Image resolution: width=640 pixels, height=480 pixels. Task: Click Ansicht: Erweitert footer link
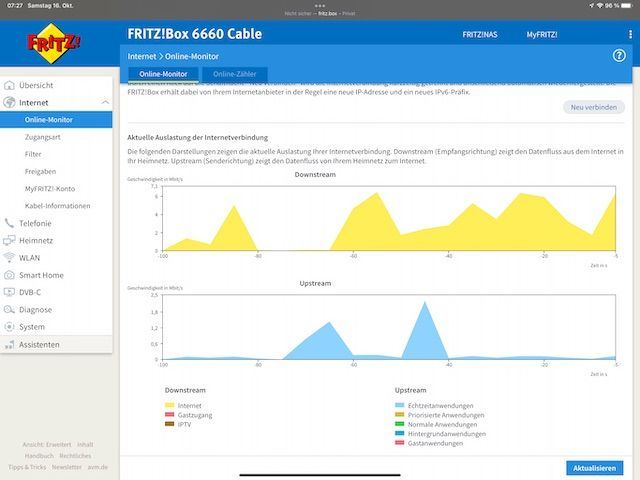pyautogui.click(x=47, y=444)
